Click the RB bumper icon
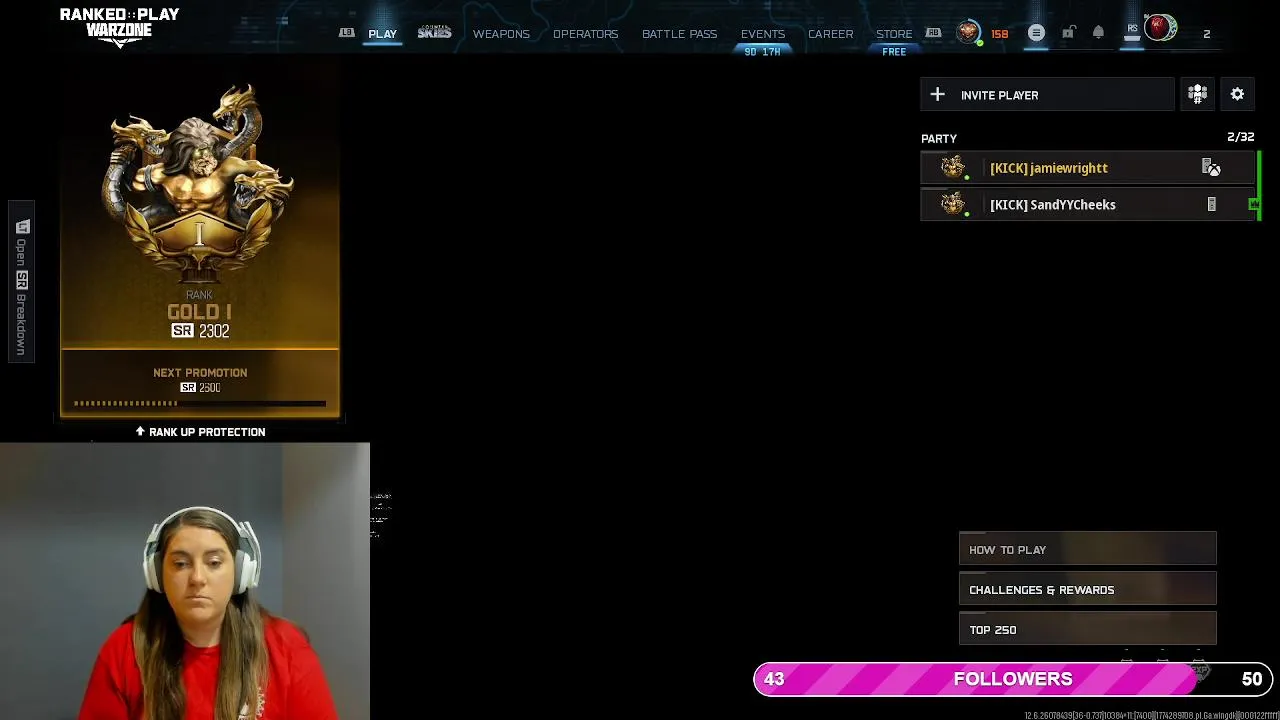1280x720 pixels. [933, 33]
